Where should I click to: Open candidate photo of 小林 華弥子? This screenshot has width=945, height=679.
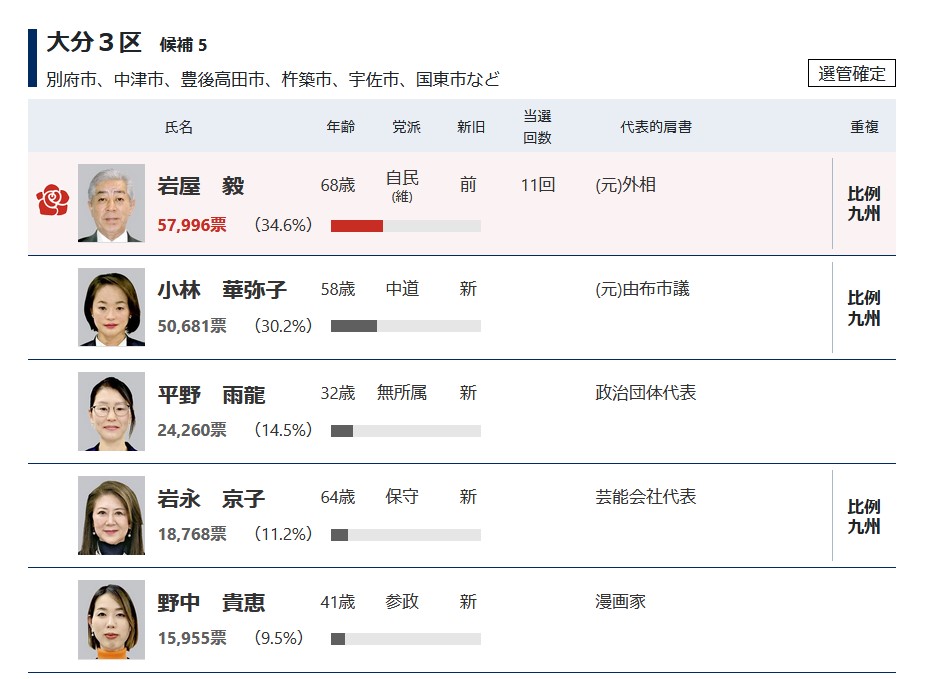pos(111,308)
